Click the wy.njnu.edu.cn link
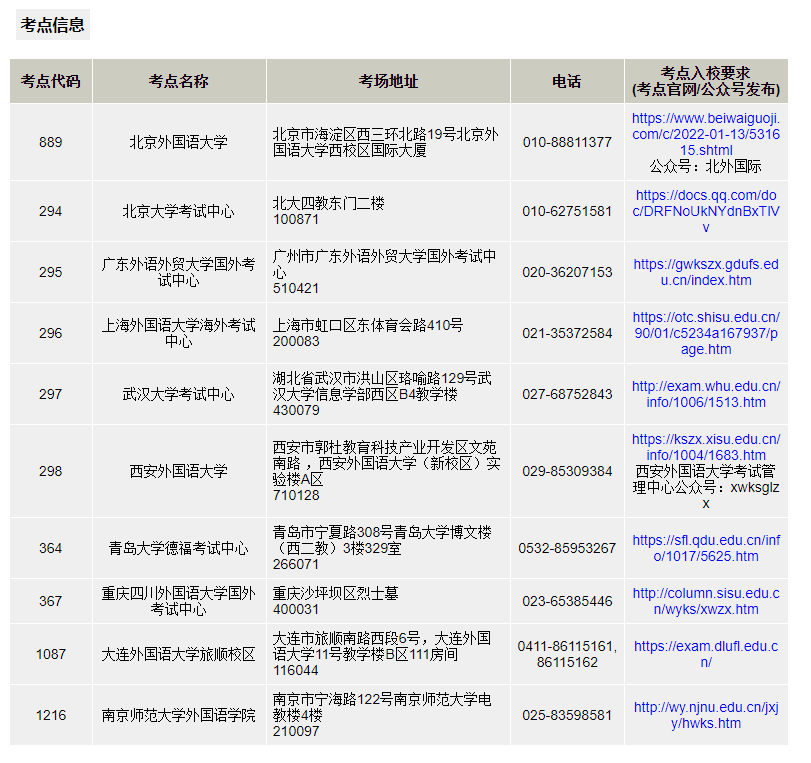Viewport: 811px width, 763px height. click(x=706, y=715)
